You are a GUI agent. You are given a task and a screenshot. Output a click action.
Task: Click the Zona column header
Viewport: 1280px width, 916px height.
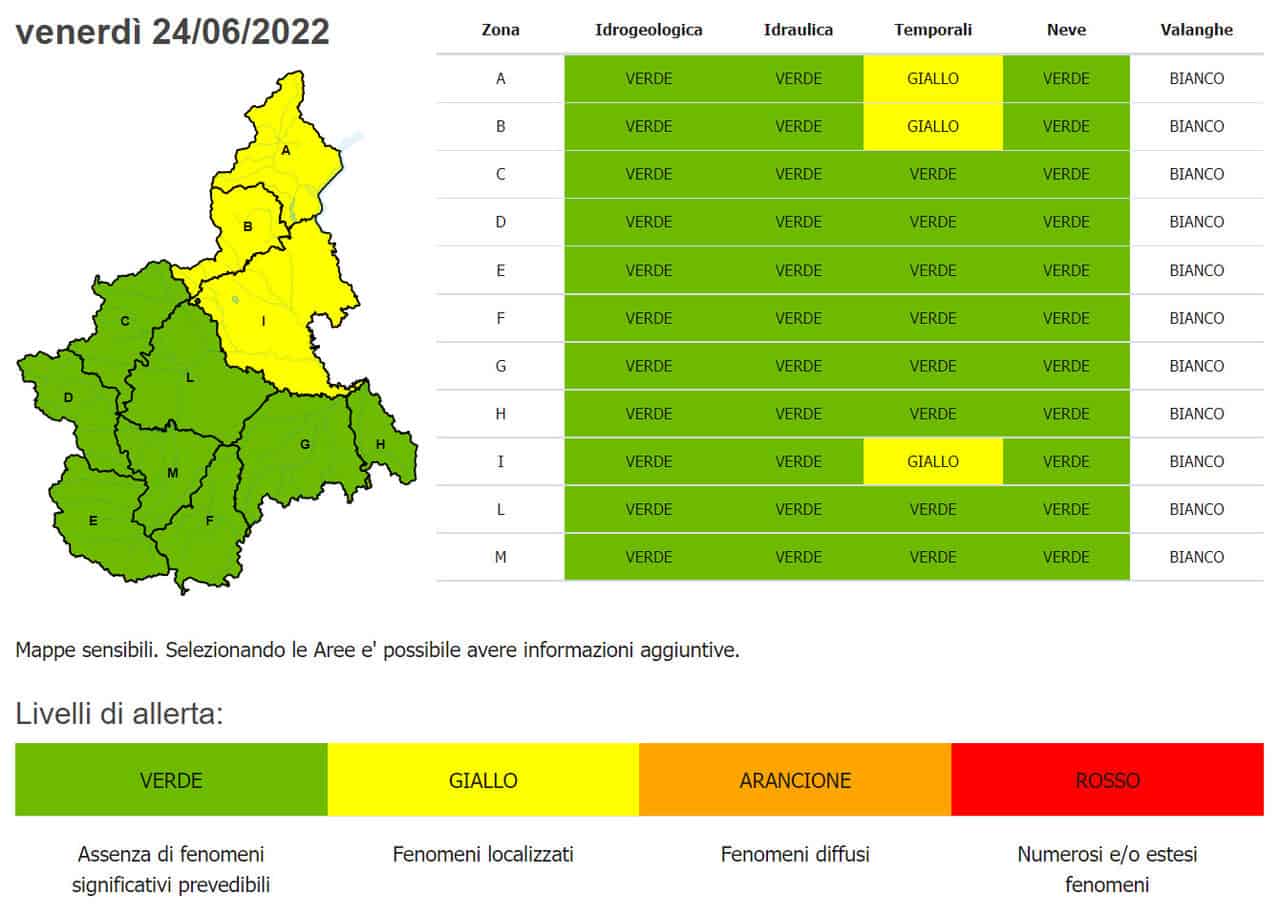click(500, 30)
